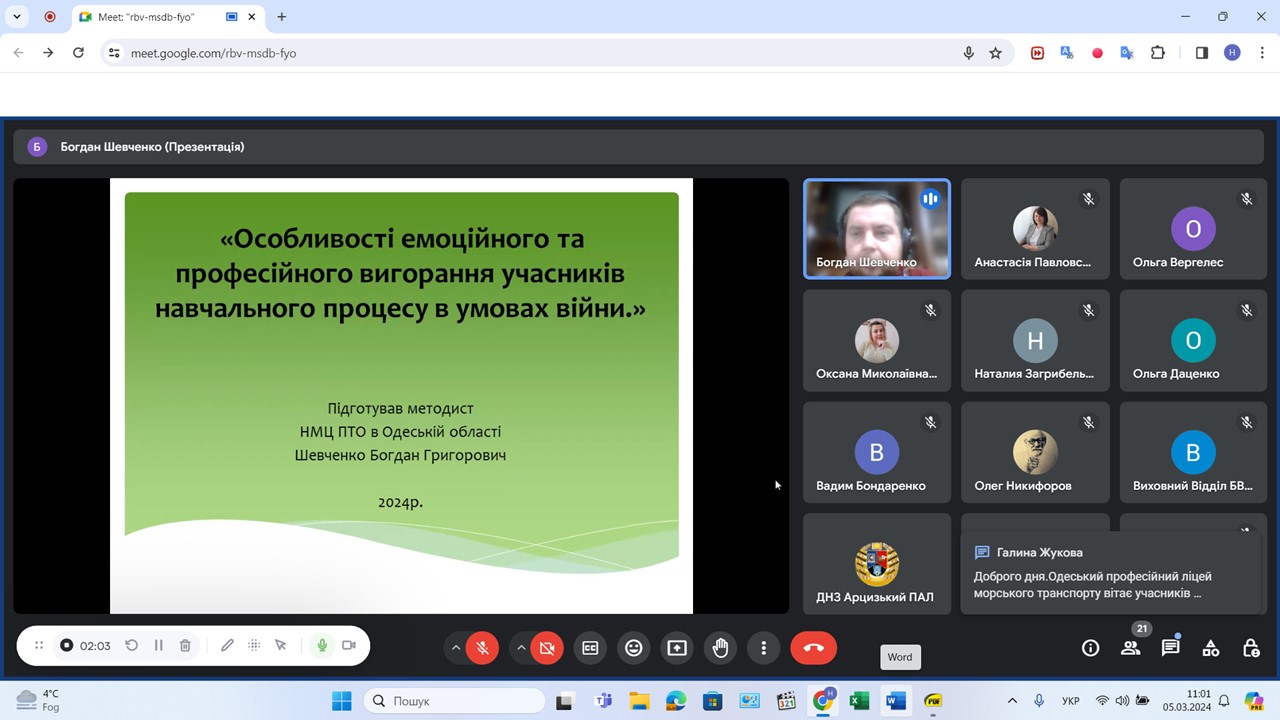1280x720 pixels.
Task: Open a new browser tab
Action: (x=282, y=17)
